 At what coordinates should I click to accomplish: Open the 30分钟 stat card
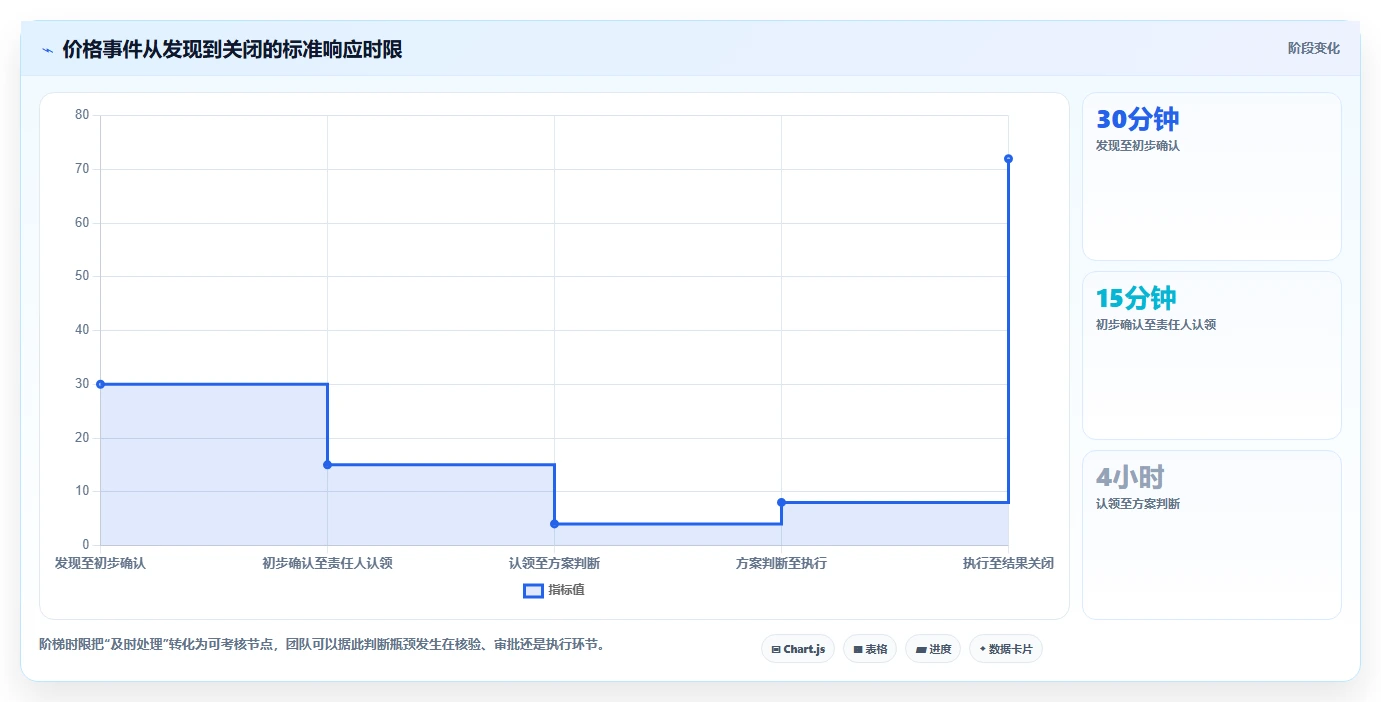click(1211, 177)
